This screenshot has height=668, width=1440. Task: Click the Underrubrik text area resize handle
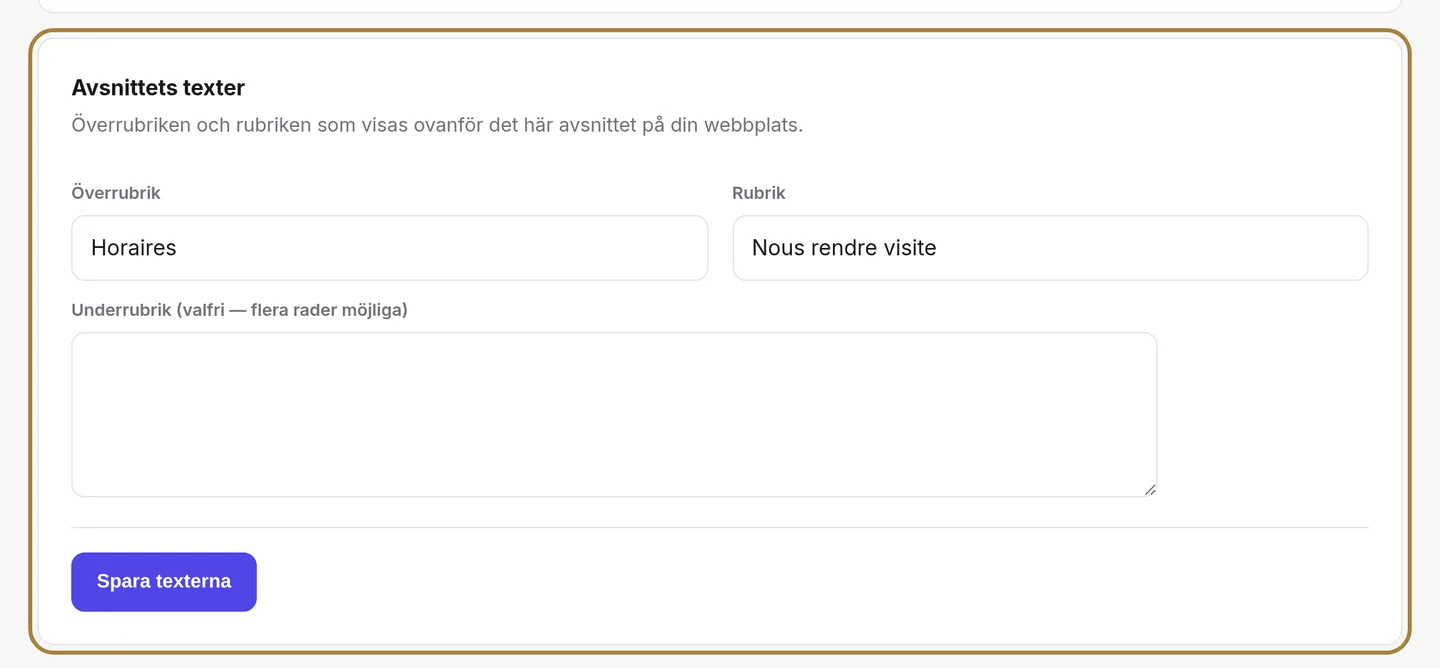click(1150, 489)
